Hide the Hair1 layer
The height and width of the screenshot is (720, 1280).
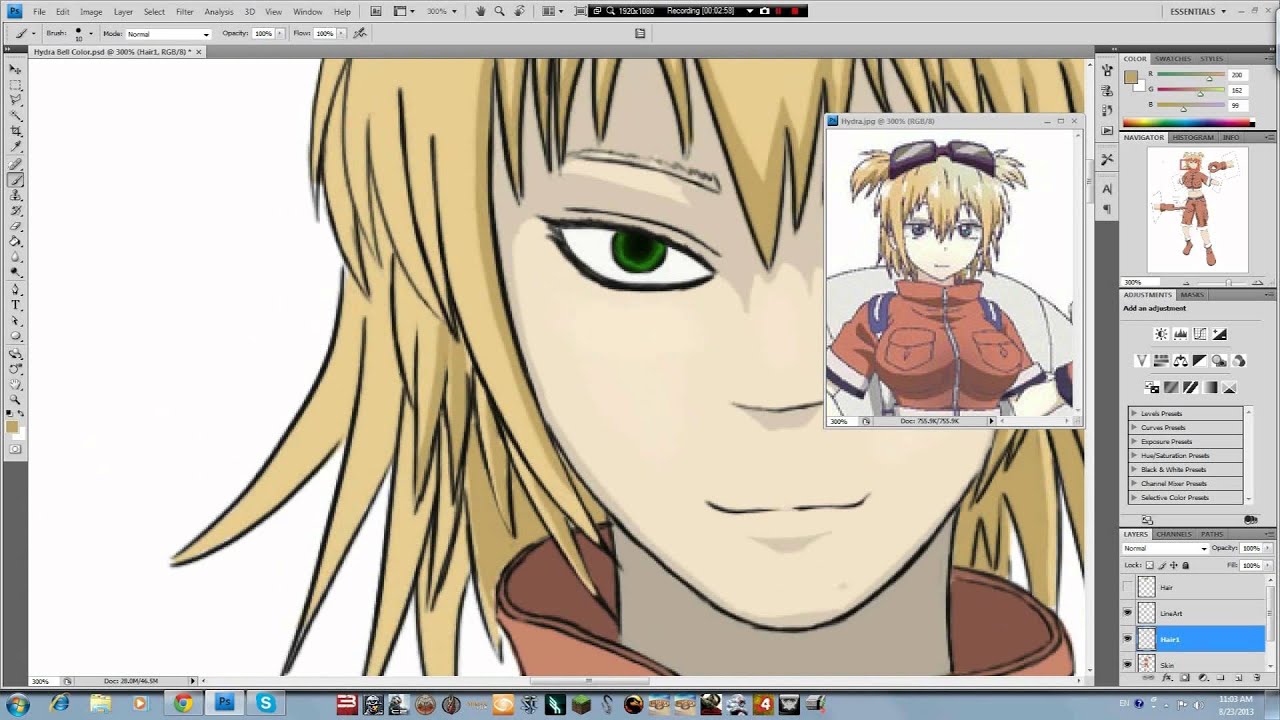1128,639
